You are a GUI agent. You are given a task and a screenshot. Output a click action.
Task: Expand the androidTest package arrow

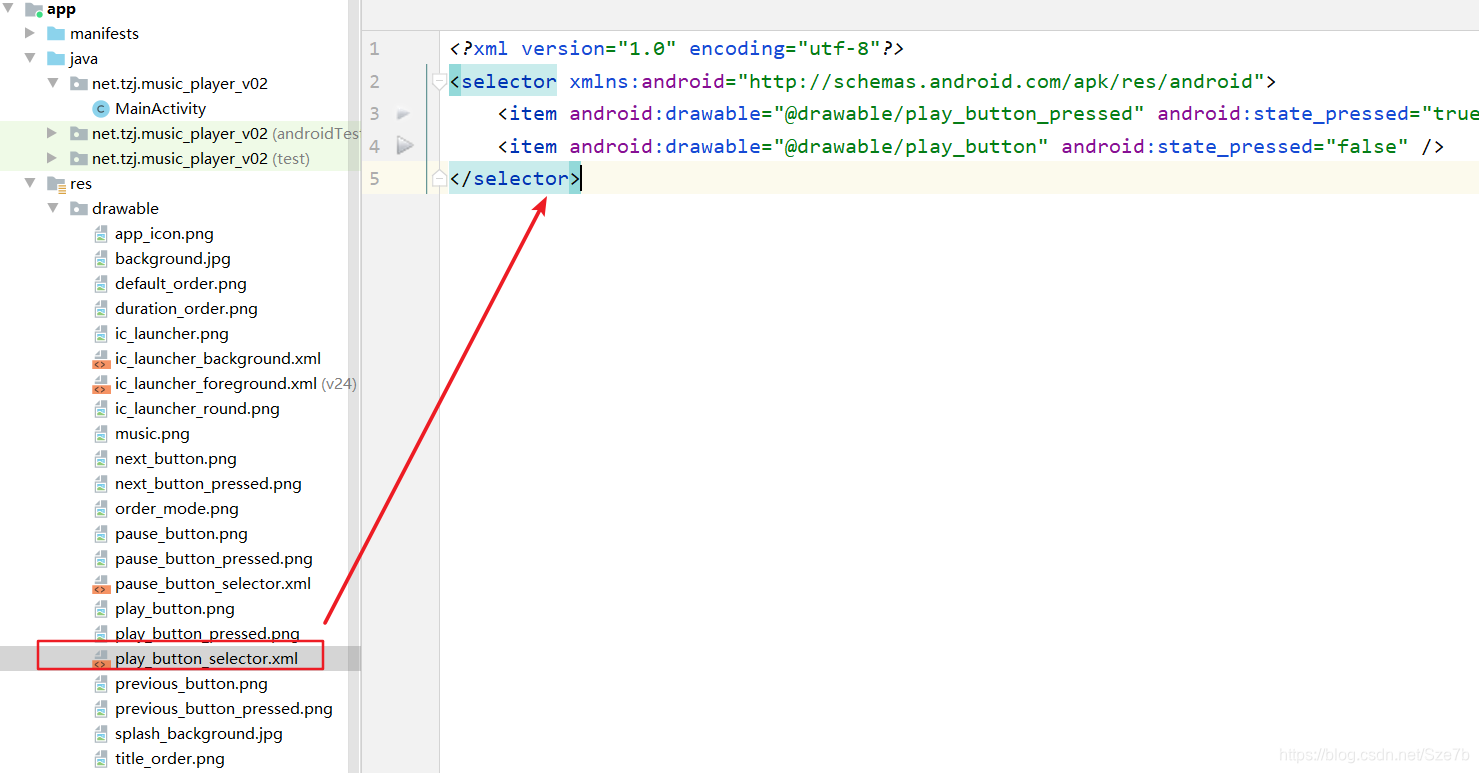pos(53,133)
